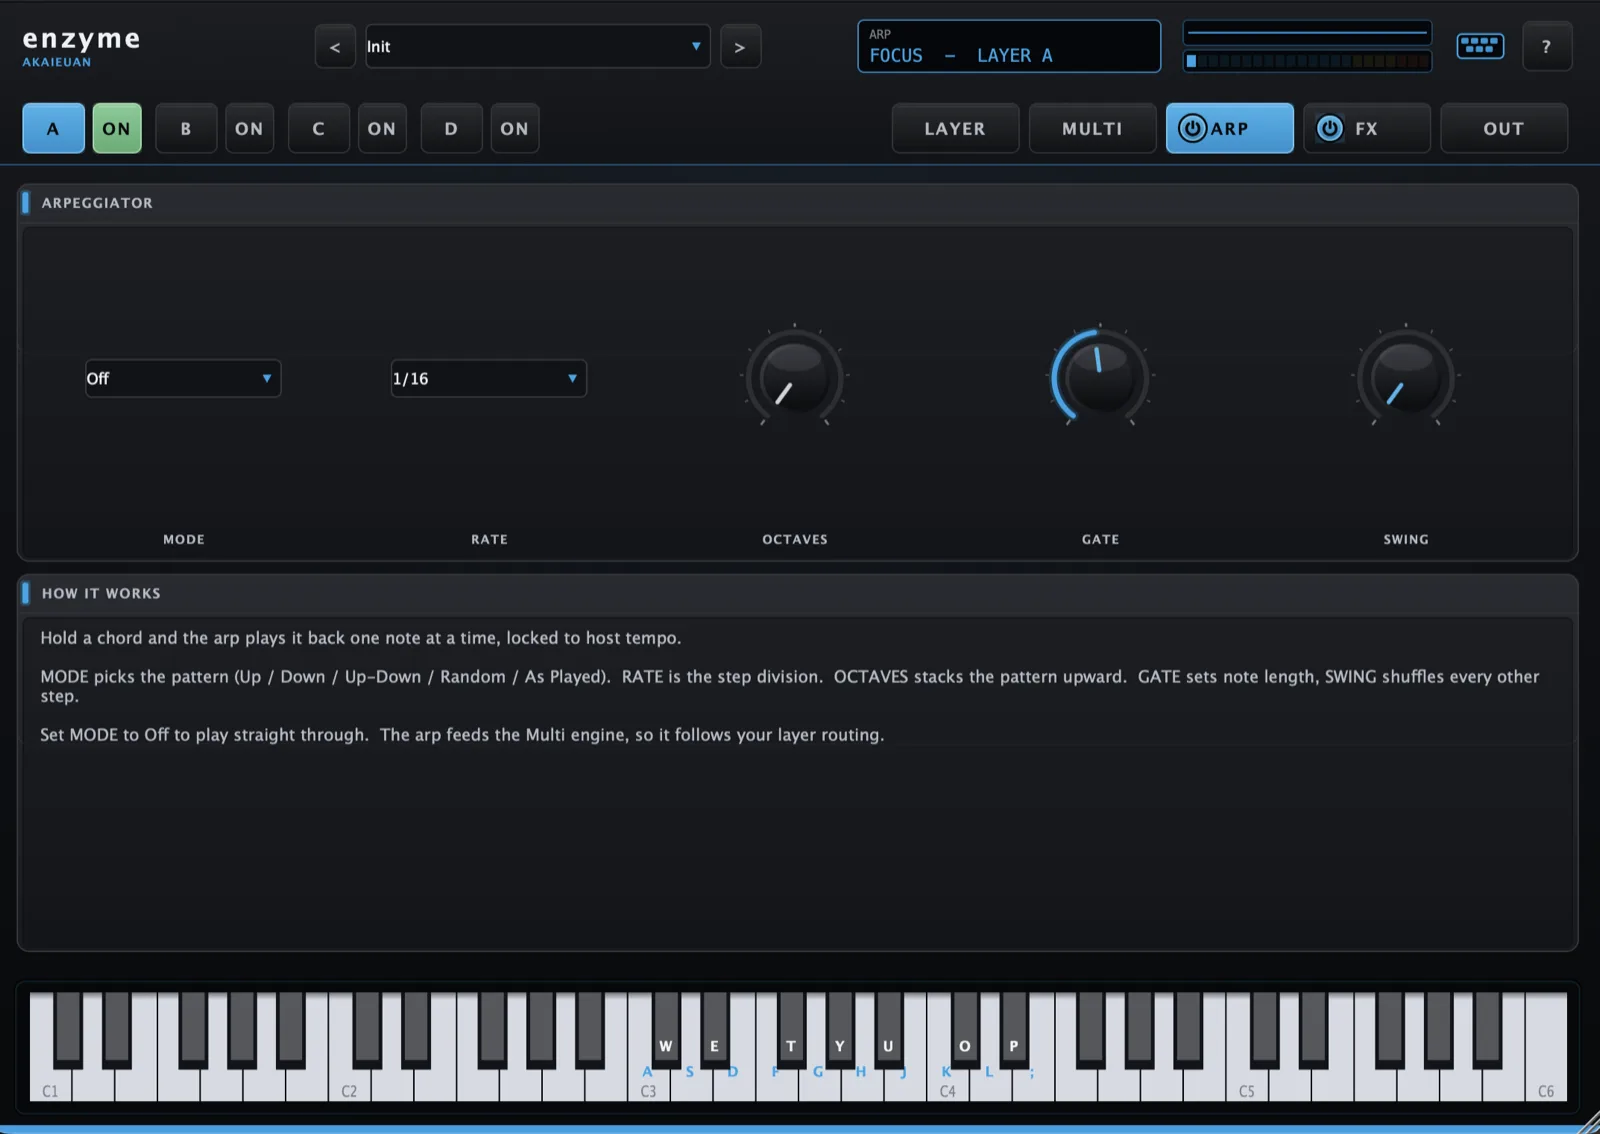
Task: Click the OCTAVES label
Action: pyautogui.click(x=795, y=539)
